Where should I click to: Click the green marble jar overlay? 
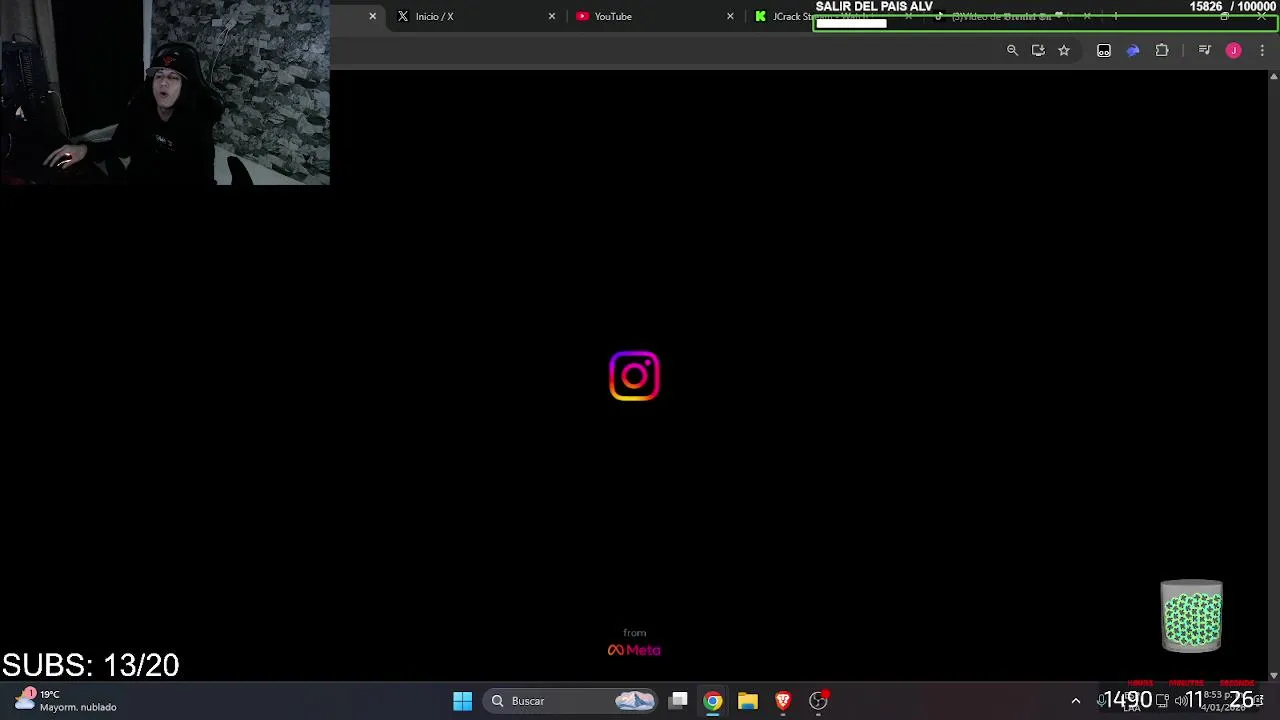[1191, 616]
